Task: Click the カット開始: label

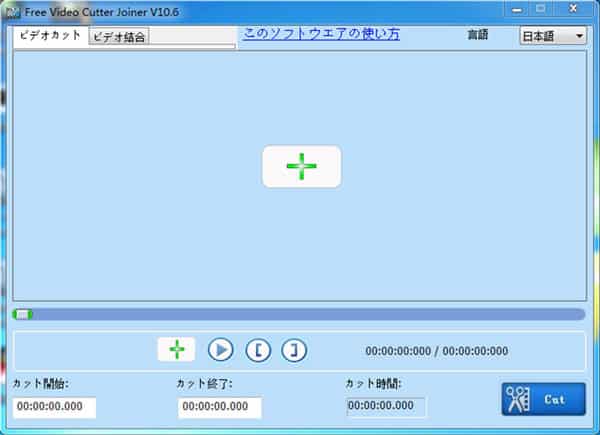Action: 41,383
